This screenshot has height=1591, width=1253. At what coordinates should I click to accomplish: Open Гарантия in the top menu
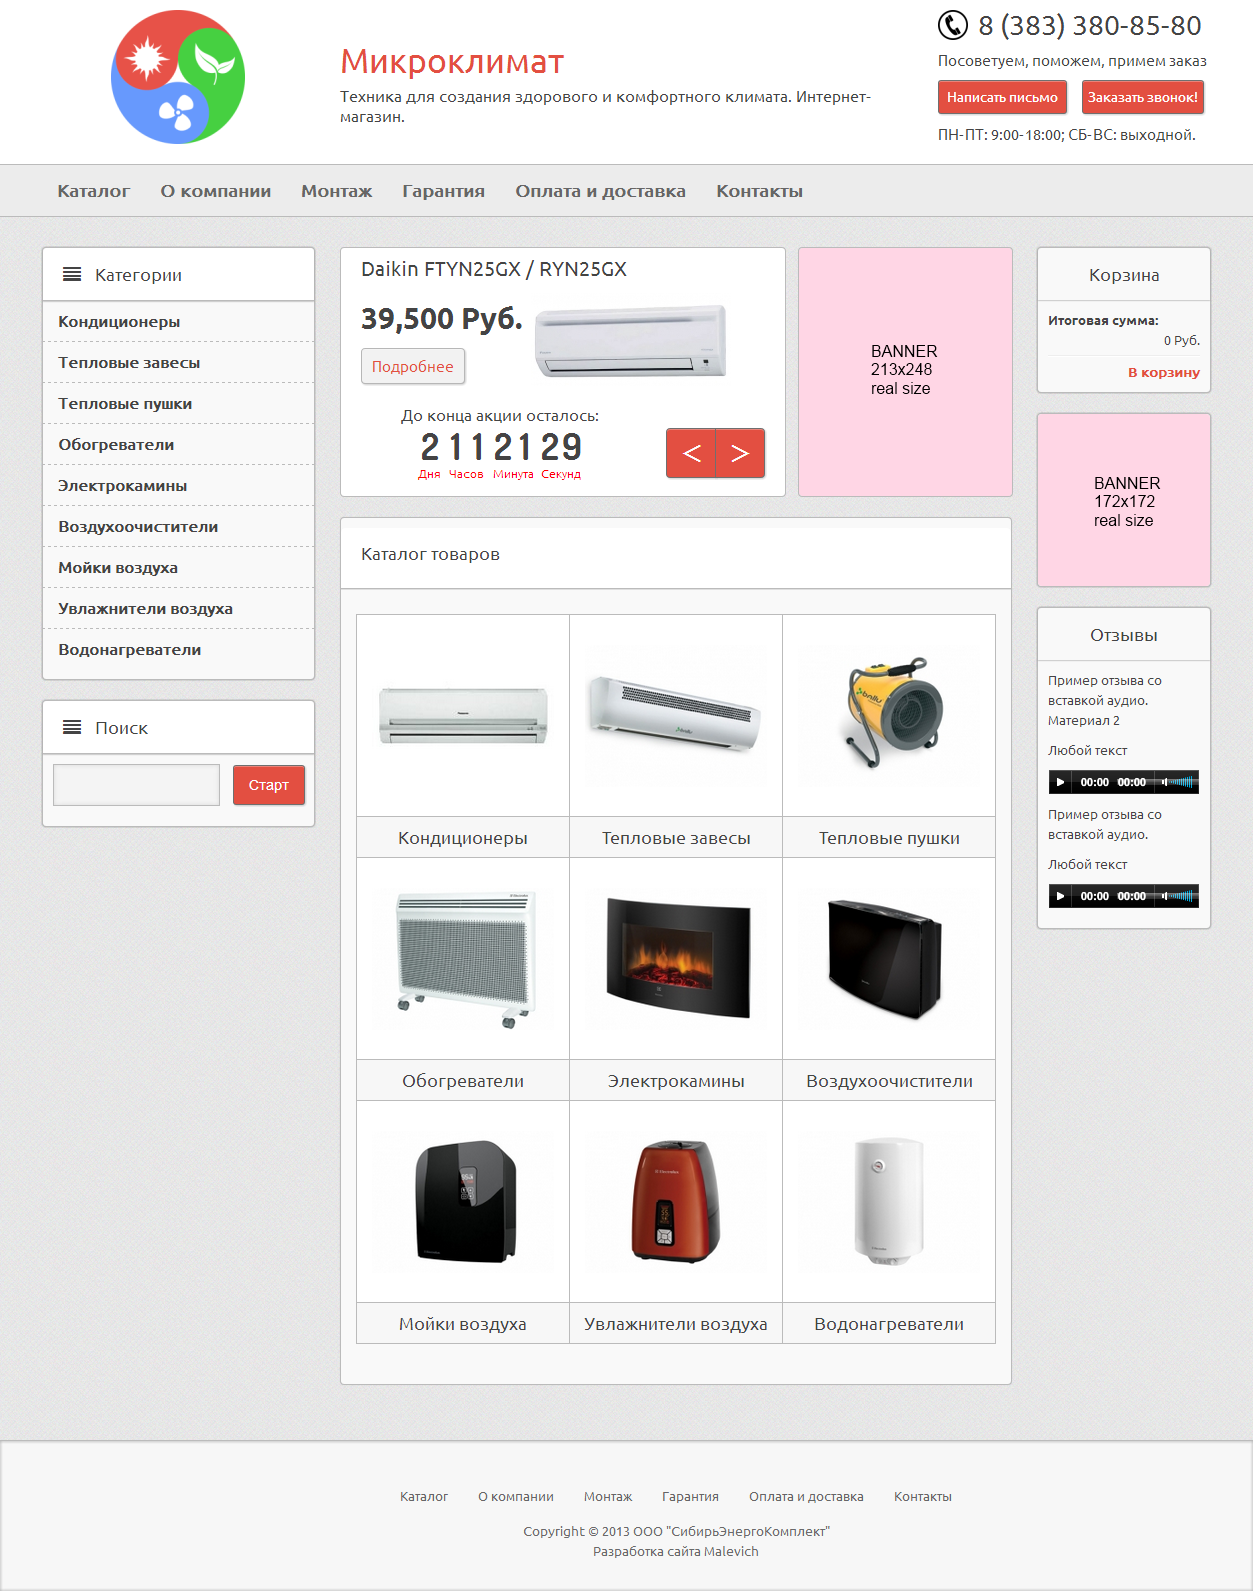coord(443,191)
